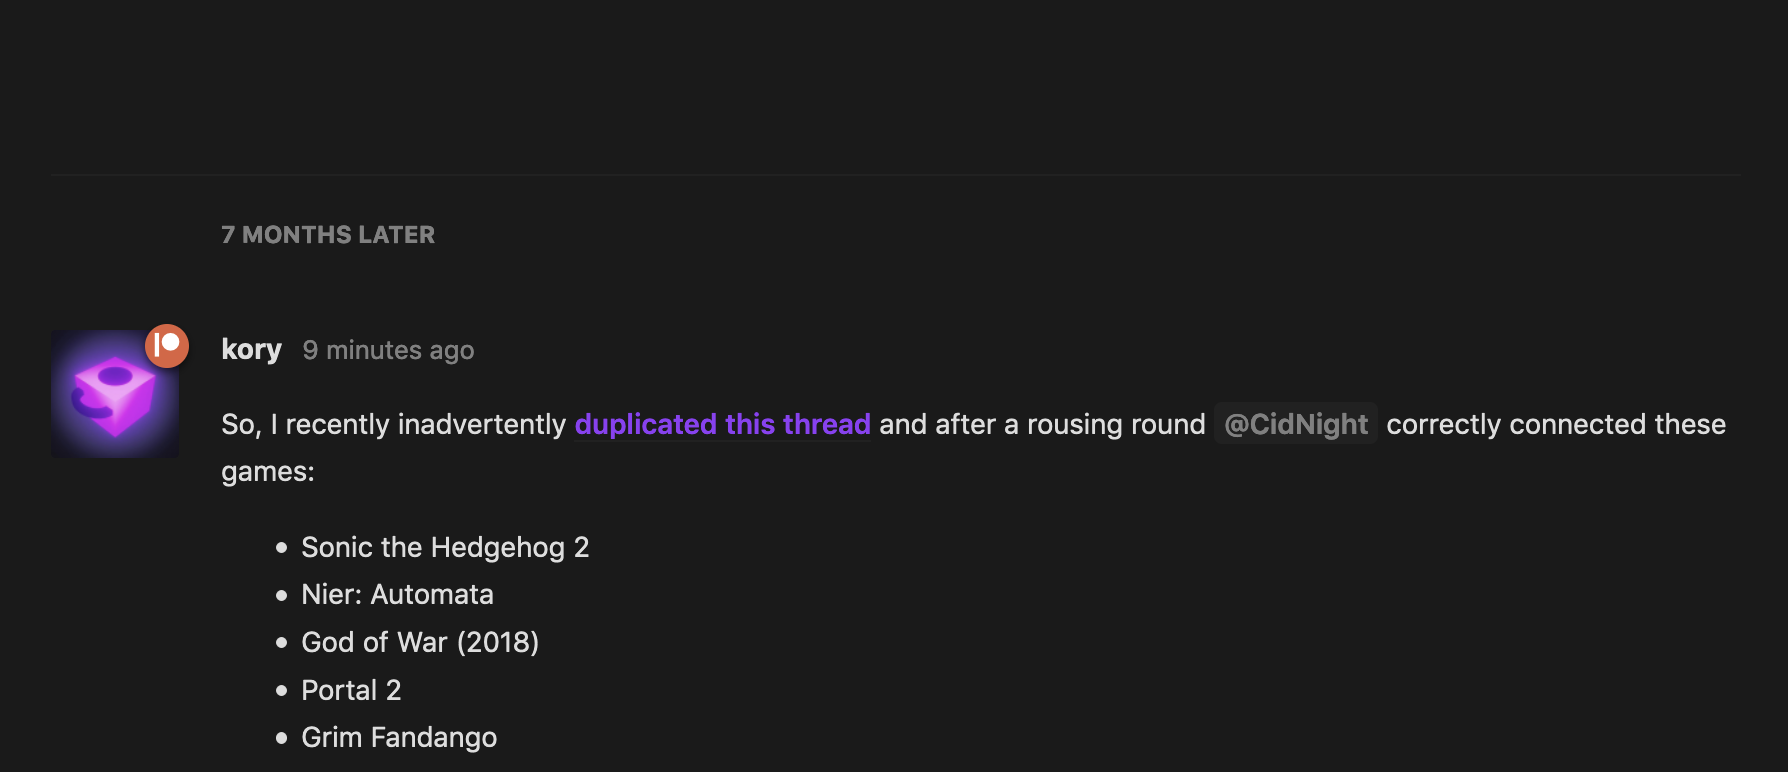Click the "Portal 2" list entry
The image size is (1788, 772).
click(x=351, y=690)
